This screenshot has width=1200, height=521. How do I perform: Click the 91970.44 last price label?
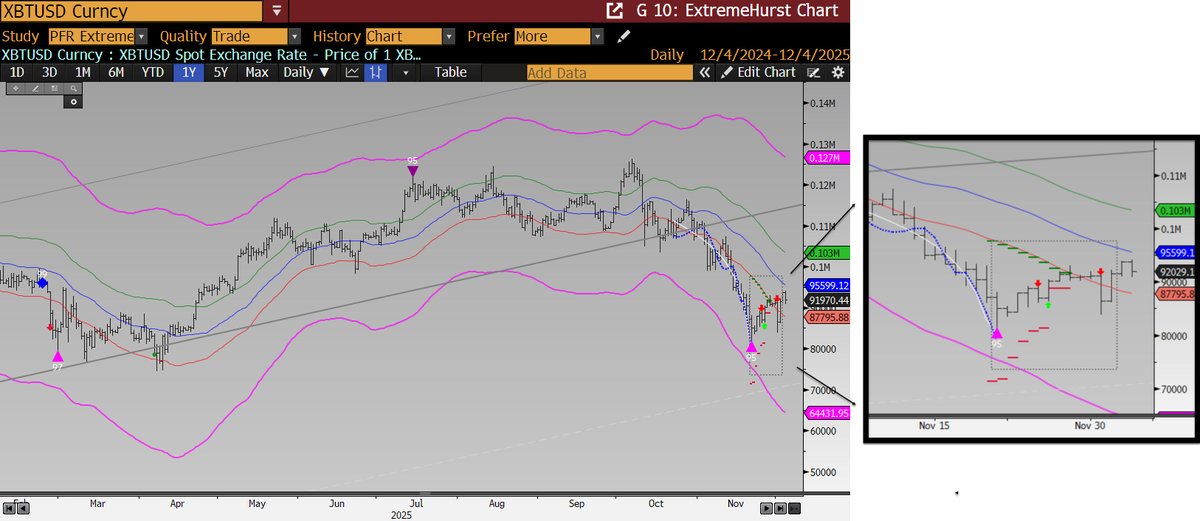828,299
